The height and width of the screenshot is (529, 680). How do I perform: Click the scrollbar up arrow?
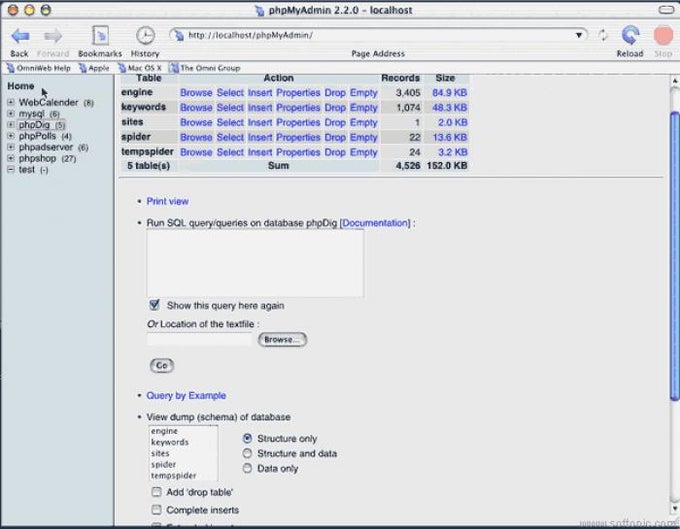(x=674, y=81)
